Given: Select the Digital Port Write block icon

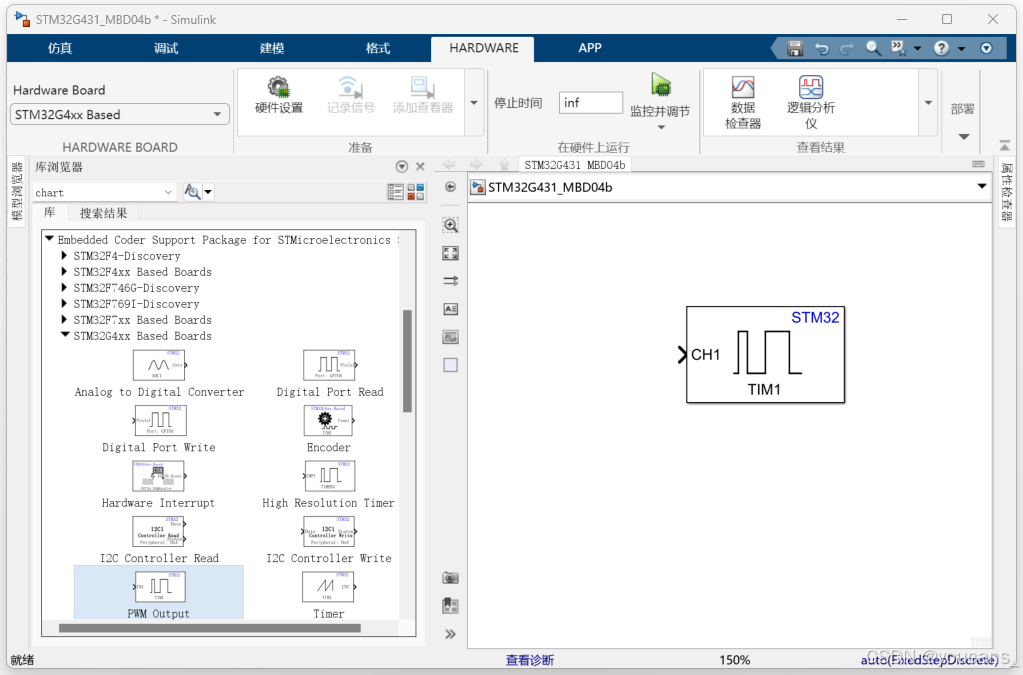Looking at the screenshot, I should tap(160, 421).
